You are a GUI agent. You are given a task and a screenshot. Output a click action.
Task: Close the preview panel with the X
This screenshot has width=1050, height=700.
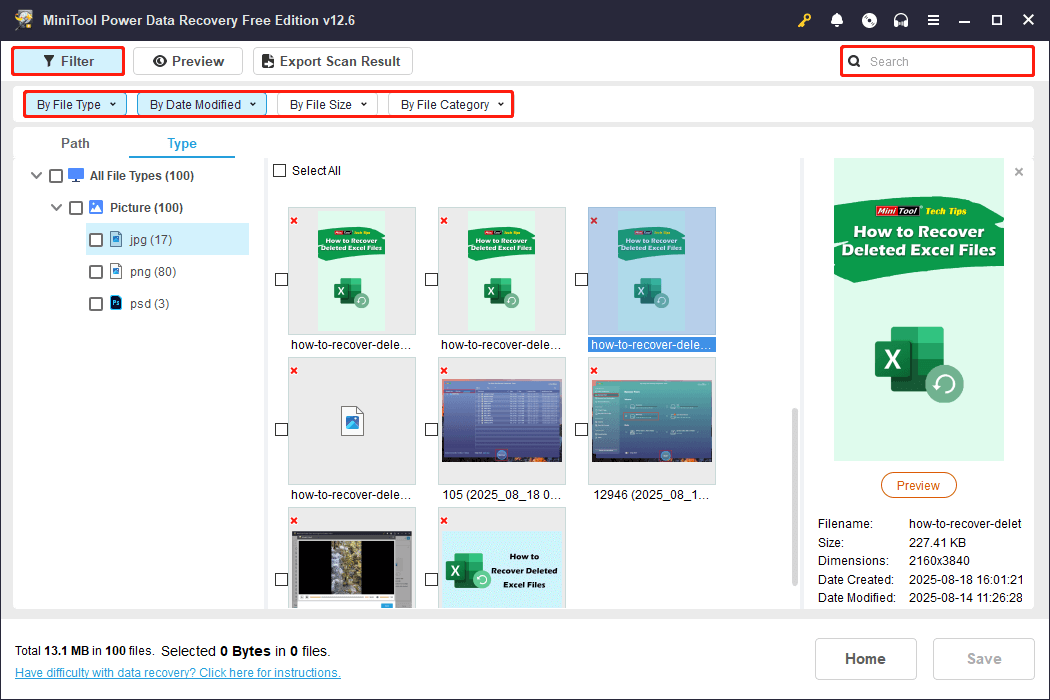click(1019, 172)
